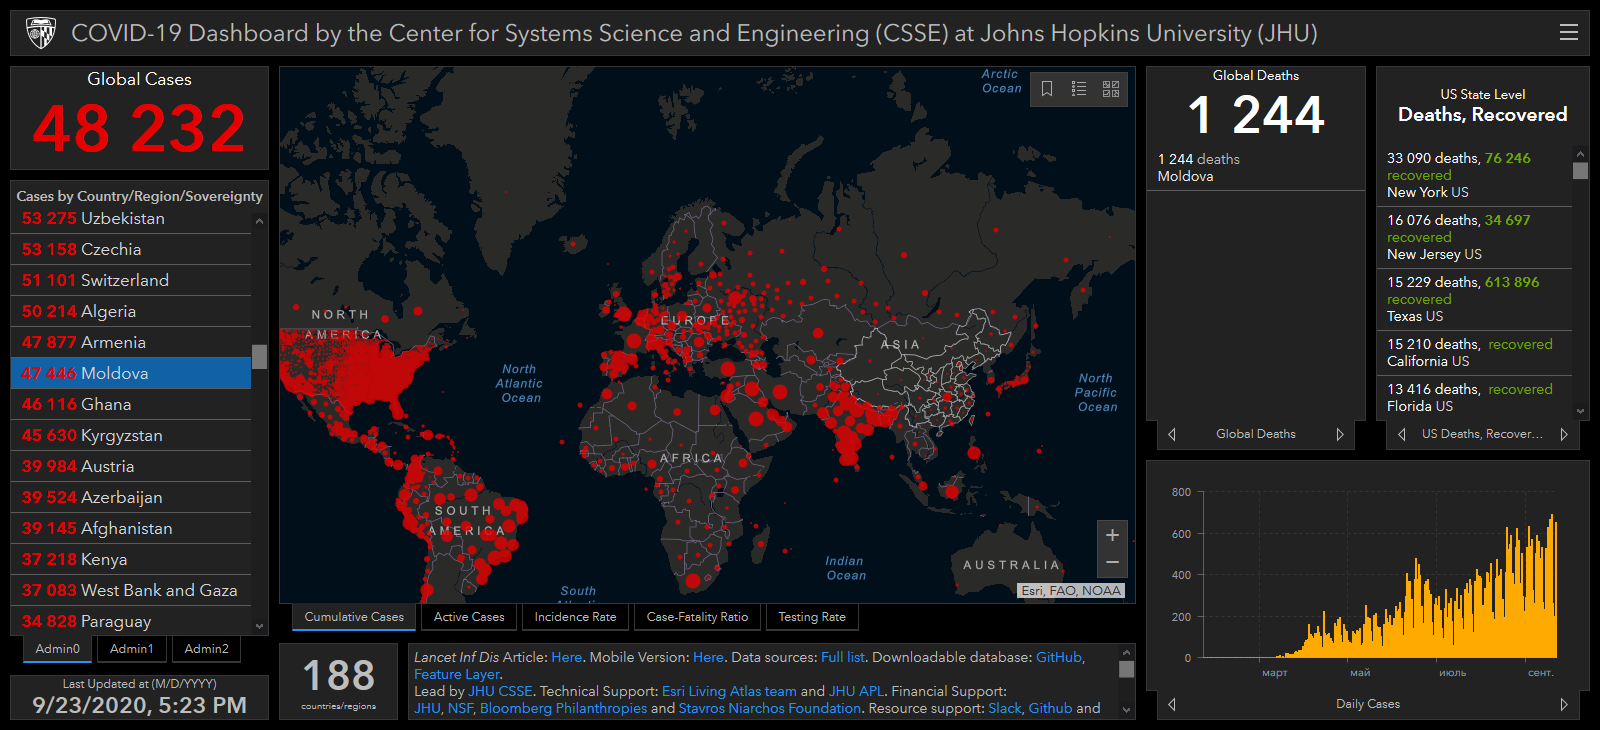The image size is (1600, 730).
Task: Open the JHU CSSE link
Action: coord(500,691)
